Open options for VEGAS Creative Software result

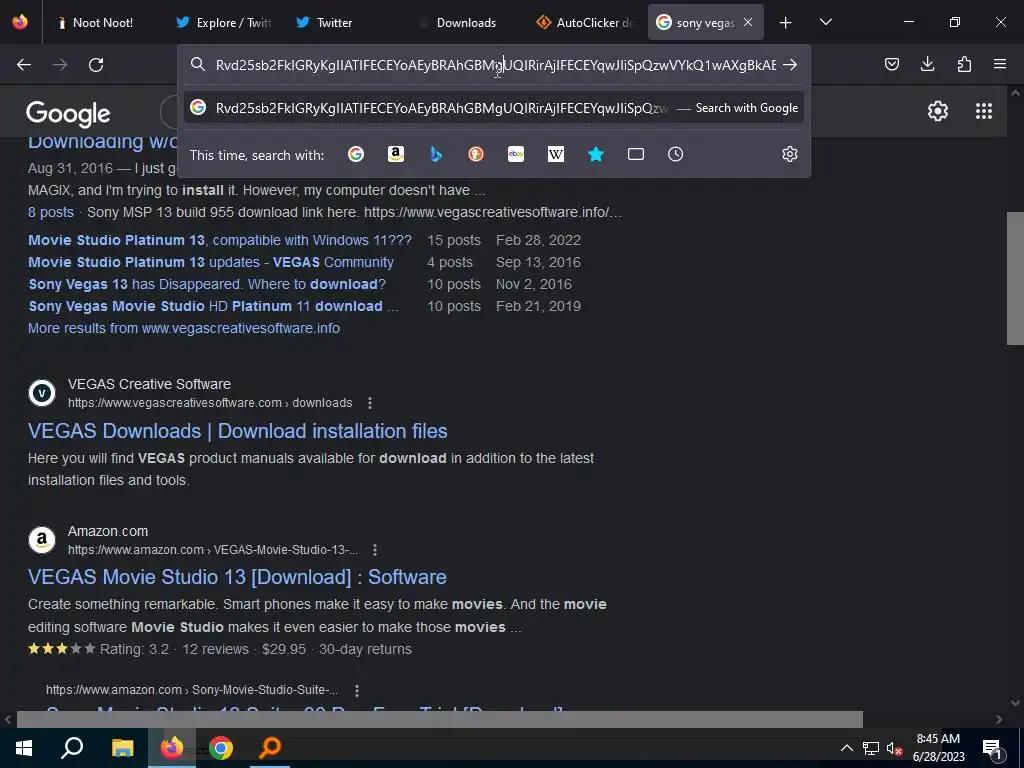click(370, 403)
